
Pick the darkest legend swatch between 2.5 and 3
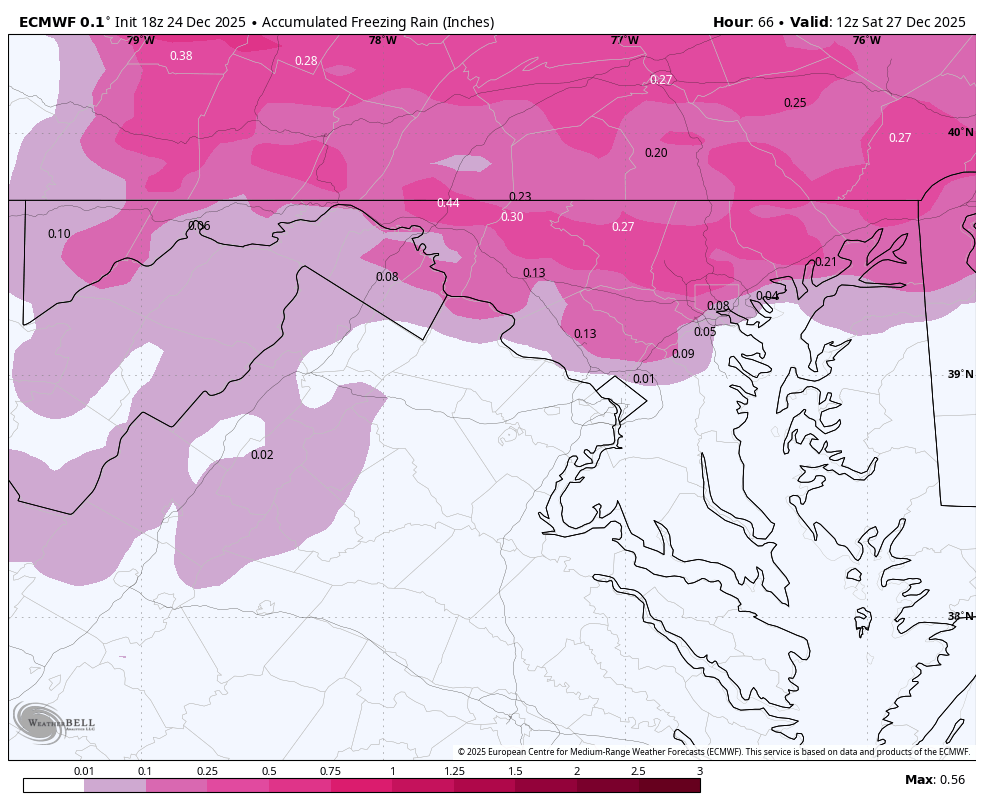(669, 786)
